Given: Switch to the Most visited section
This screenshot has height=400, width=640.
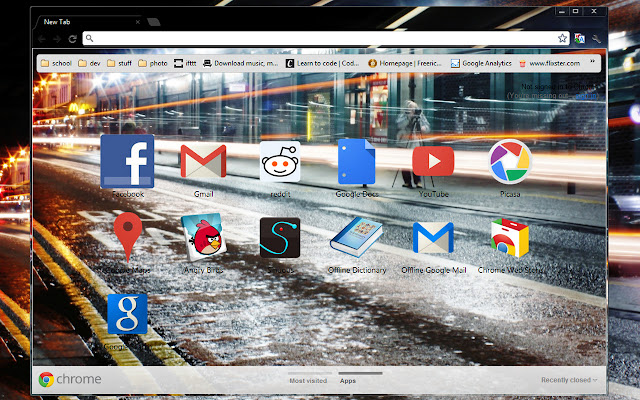Looking at the screenshot, I should (308, 380).
